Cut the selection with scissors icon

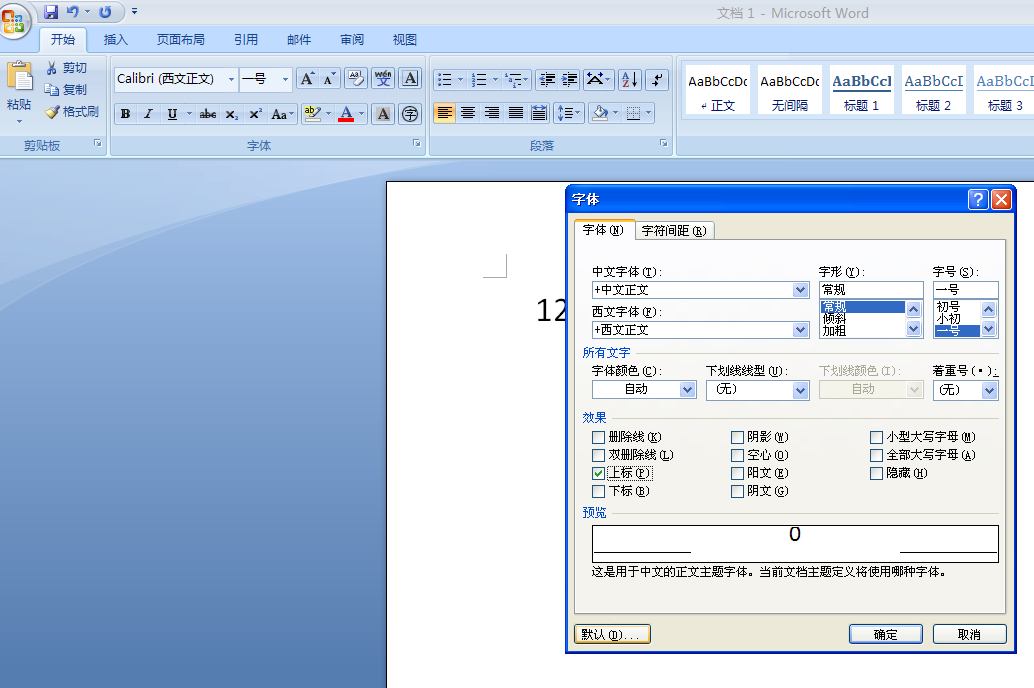(x=51, y=68)
